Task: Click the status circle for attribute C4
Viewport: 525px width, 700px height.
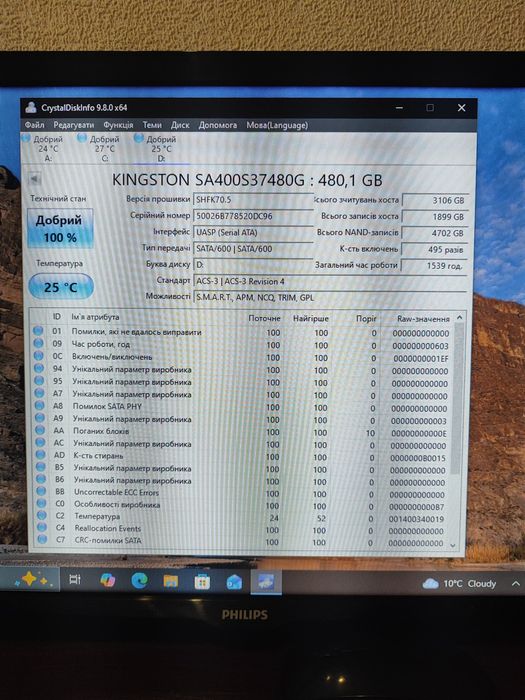Action: click(x=42, y=527)
